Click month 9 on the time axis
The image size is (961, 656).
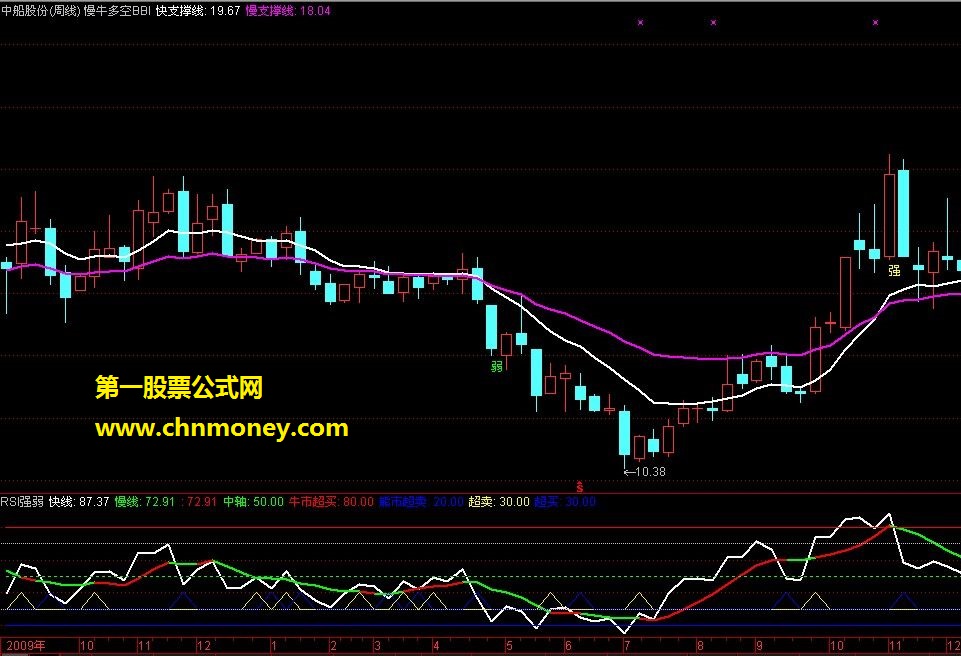click(759, 646)
